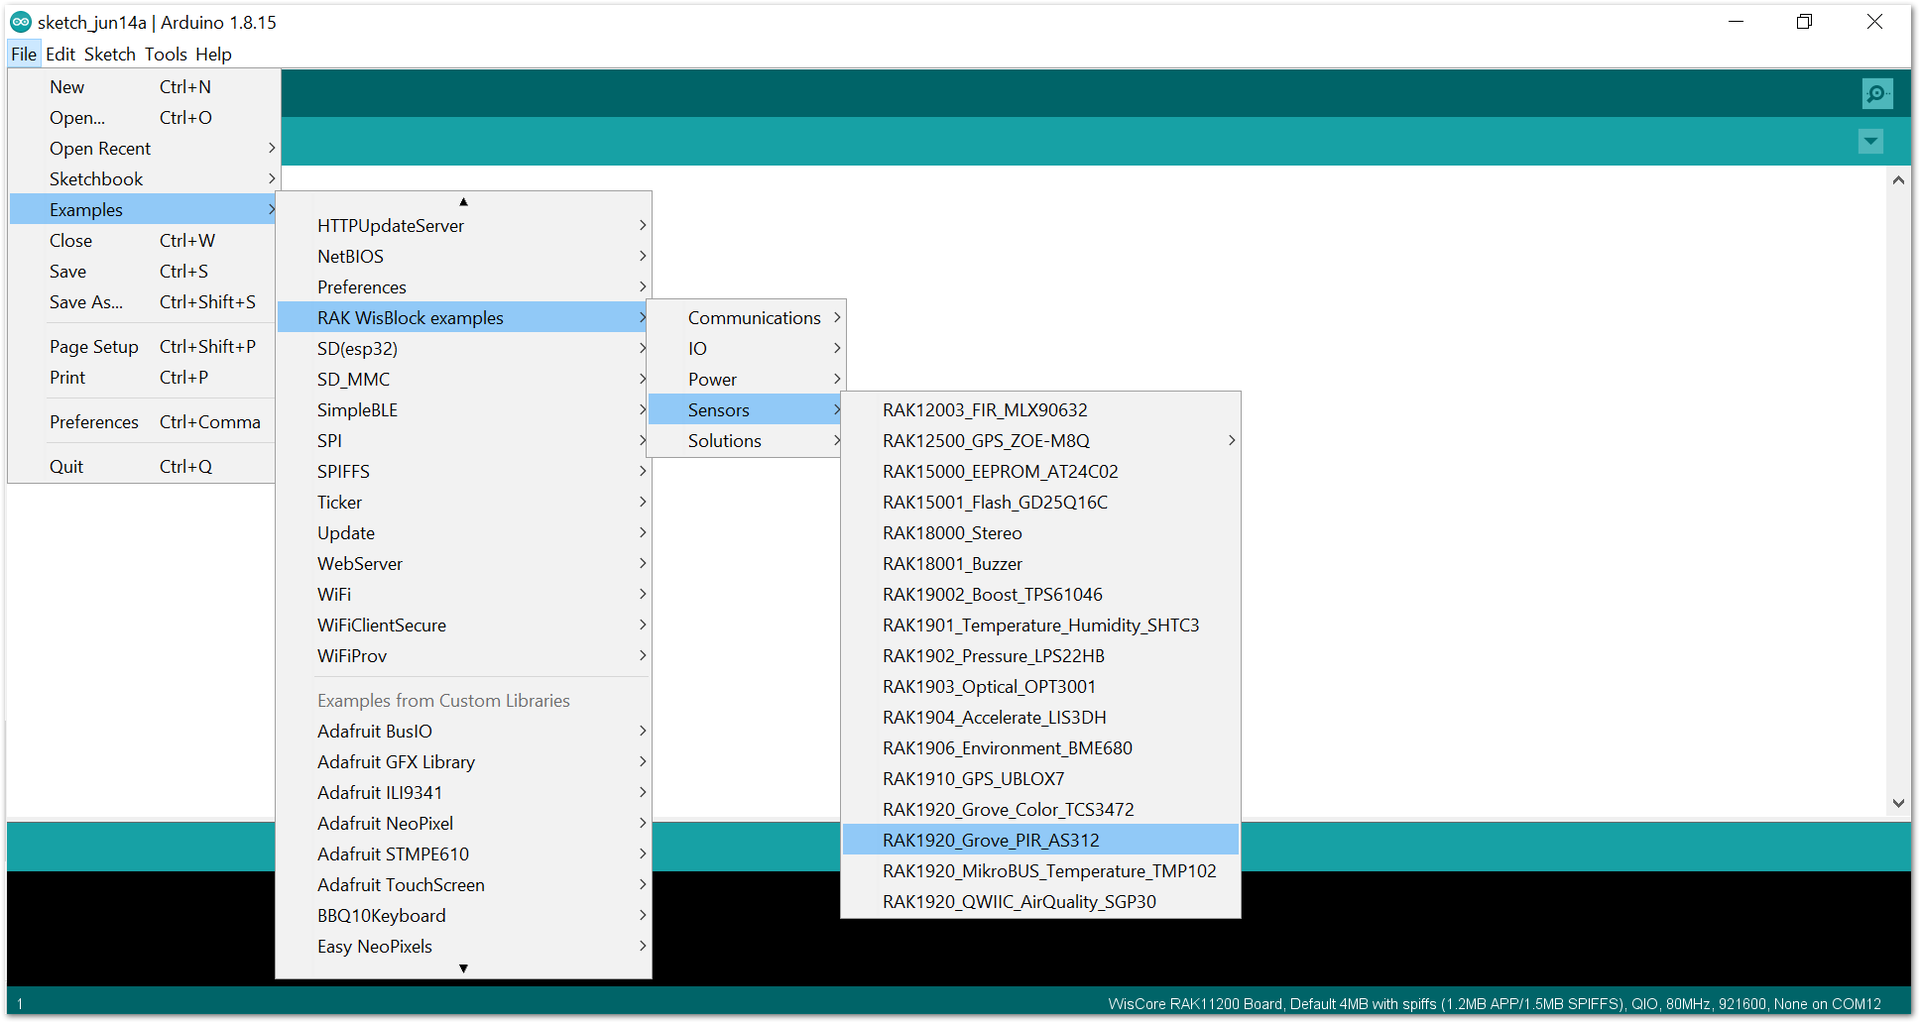
Task: Select RAK WisBlock examples entry
Action: (x=463, y=318)
